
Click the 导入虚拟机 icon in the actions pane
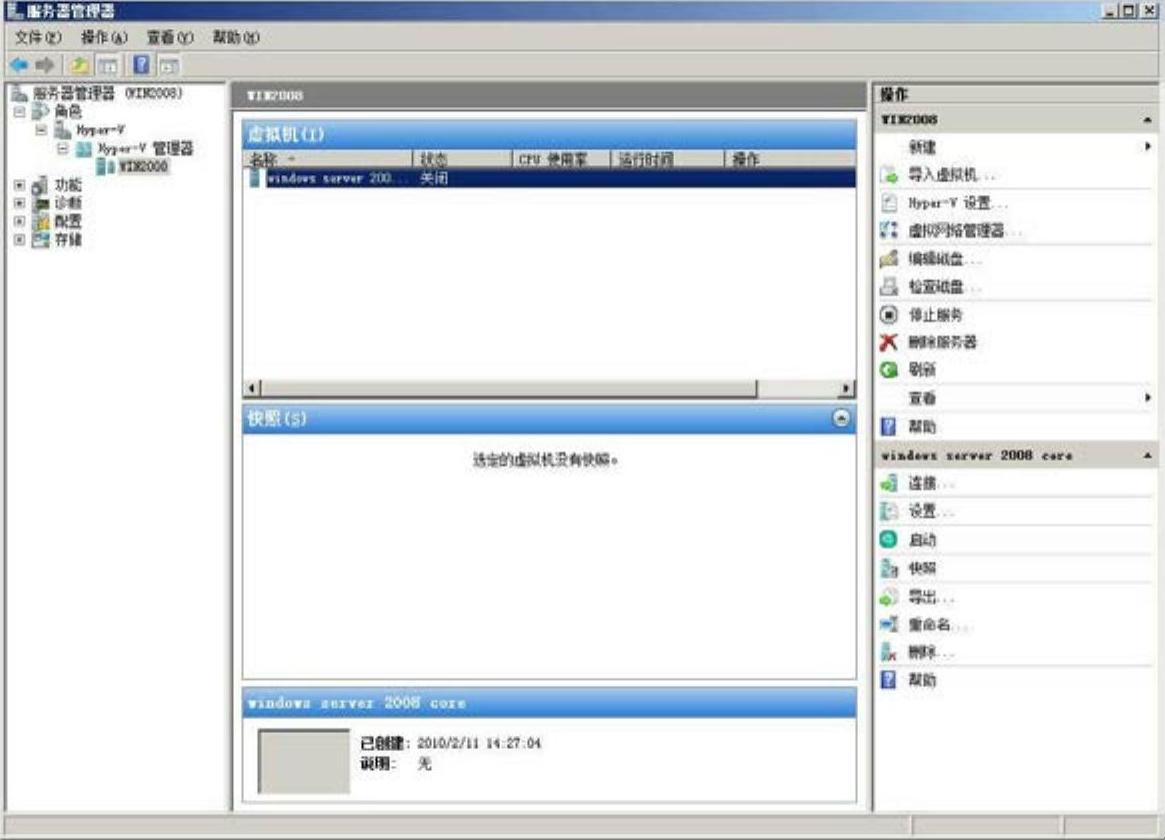(889, 175)
